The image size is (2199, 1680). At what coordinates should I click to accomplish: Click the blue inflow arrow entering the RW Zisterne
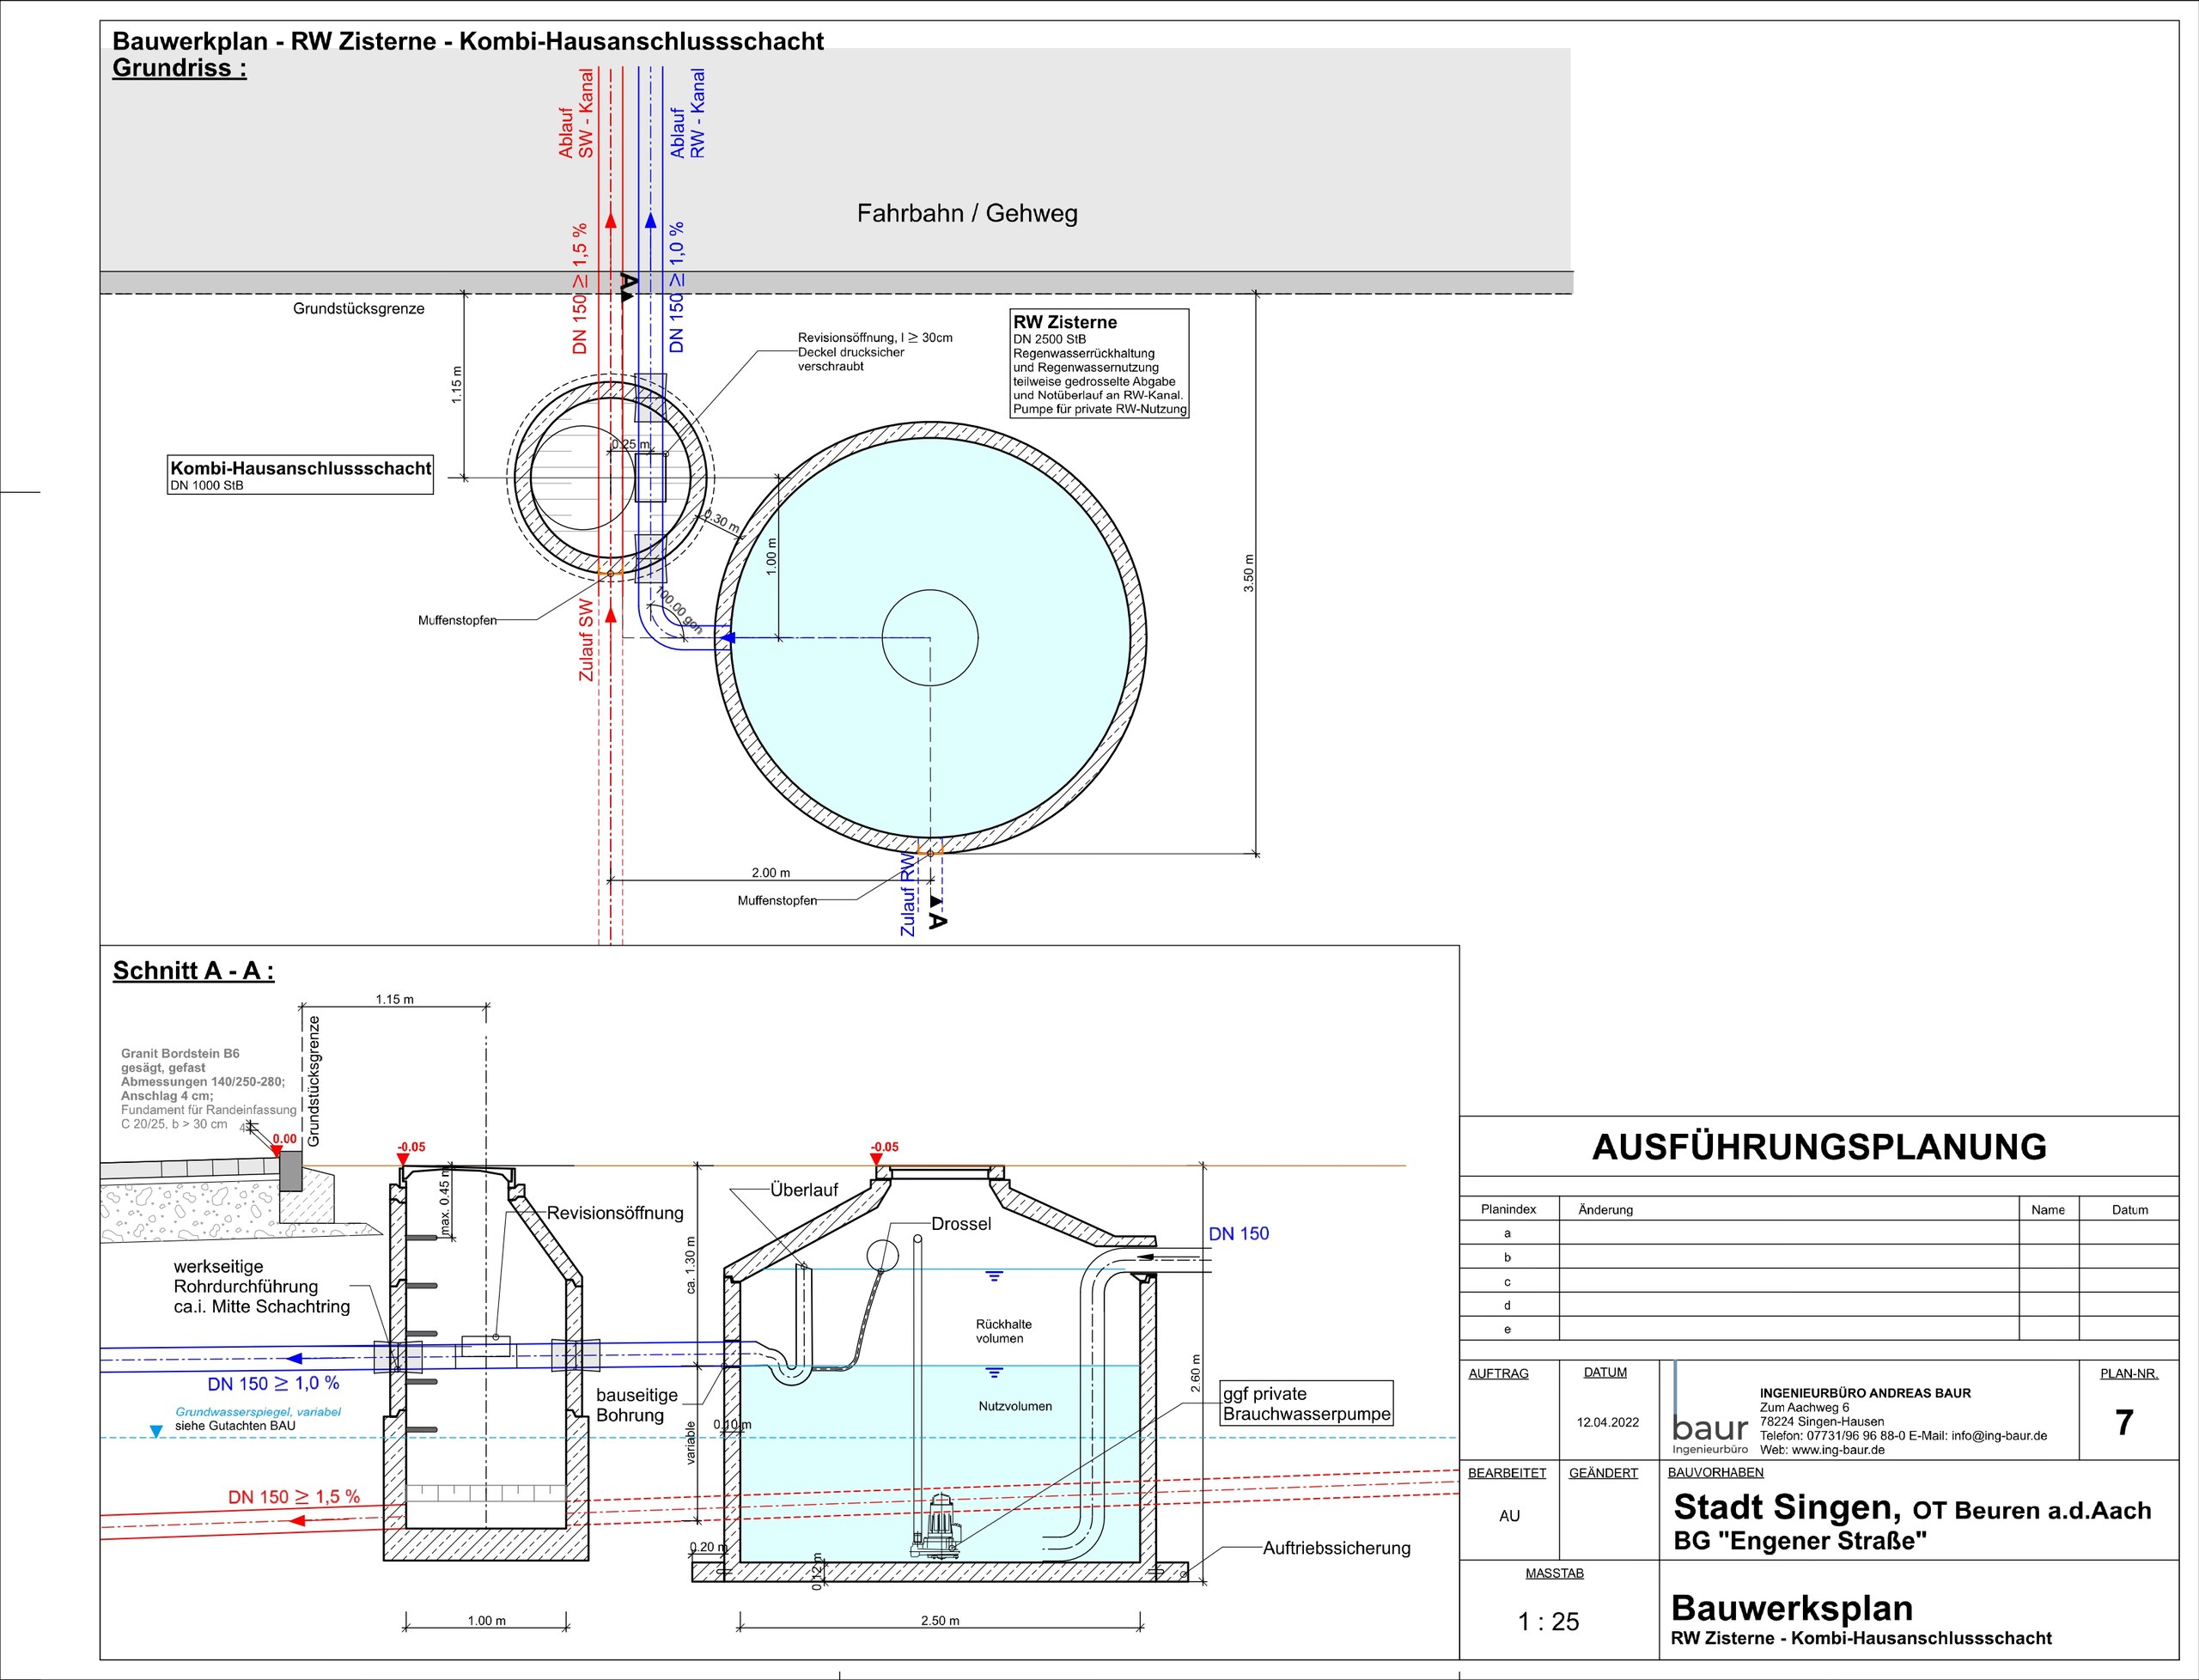click(728, 637)
